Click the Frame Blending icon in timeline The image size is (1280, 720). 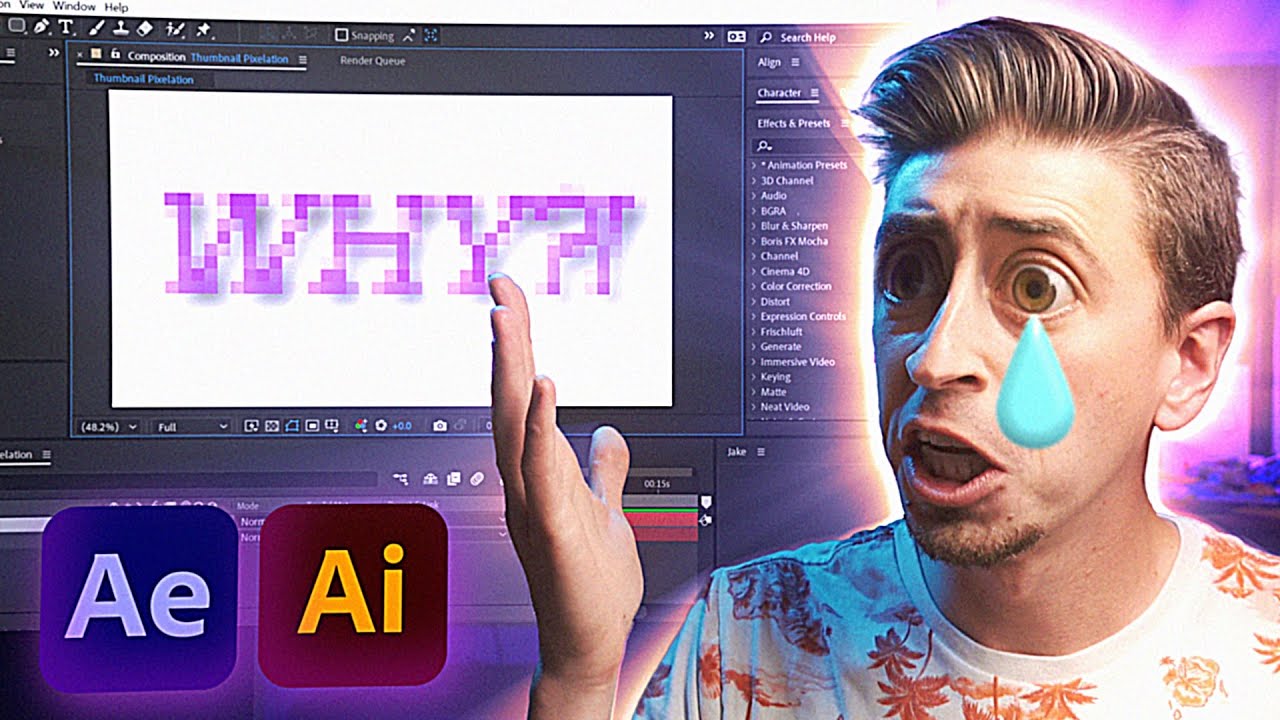[454, 479]
